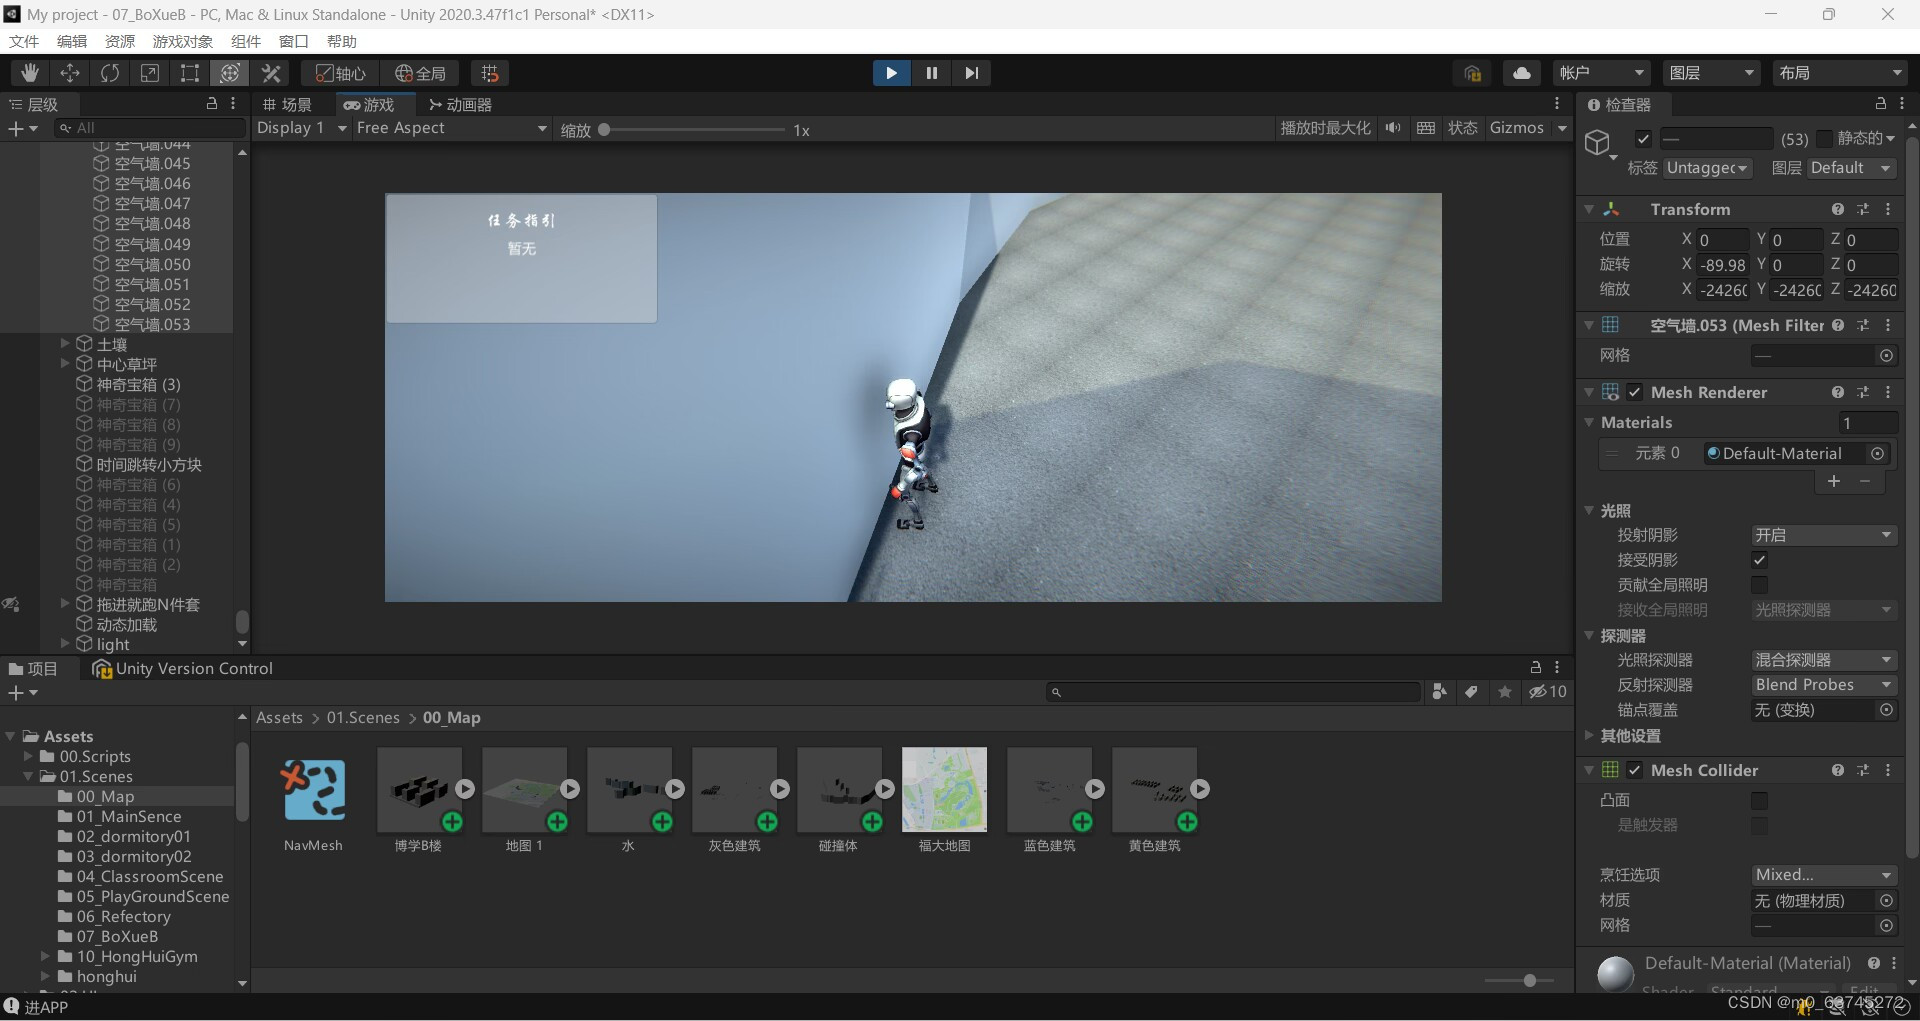Open the cloud services icon
Image resolution: width=1920 pixels, height=1021 pixels.
1522,73
